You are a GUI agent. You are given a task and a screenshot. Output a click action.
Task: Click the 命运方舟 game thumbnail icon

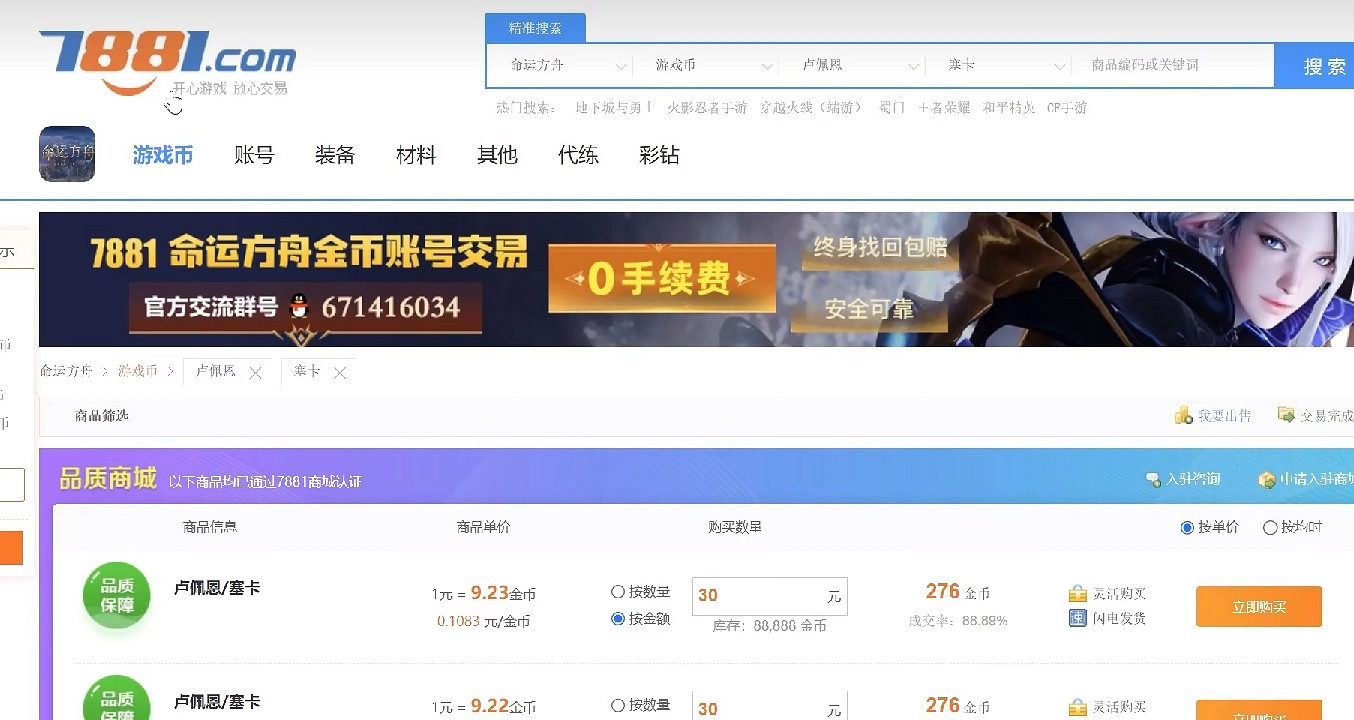pos(66,154)
